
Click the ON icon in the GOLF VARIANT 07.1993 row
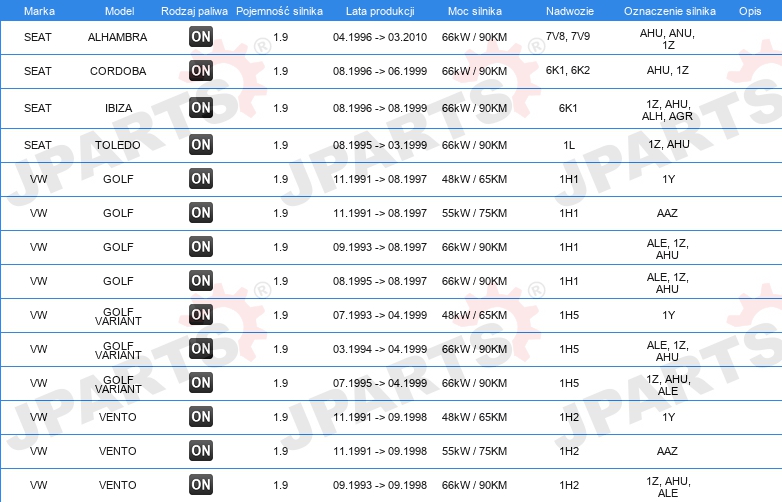201,314
